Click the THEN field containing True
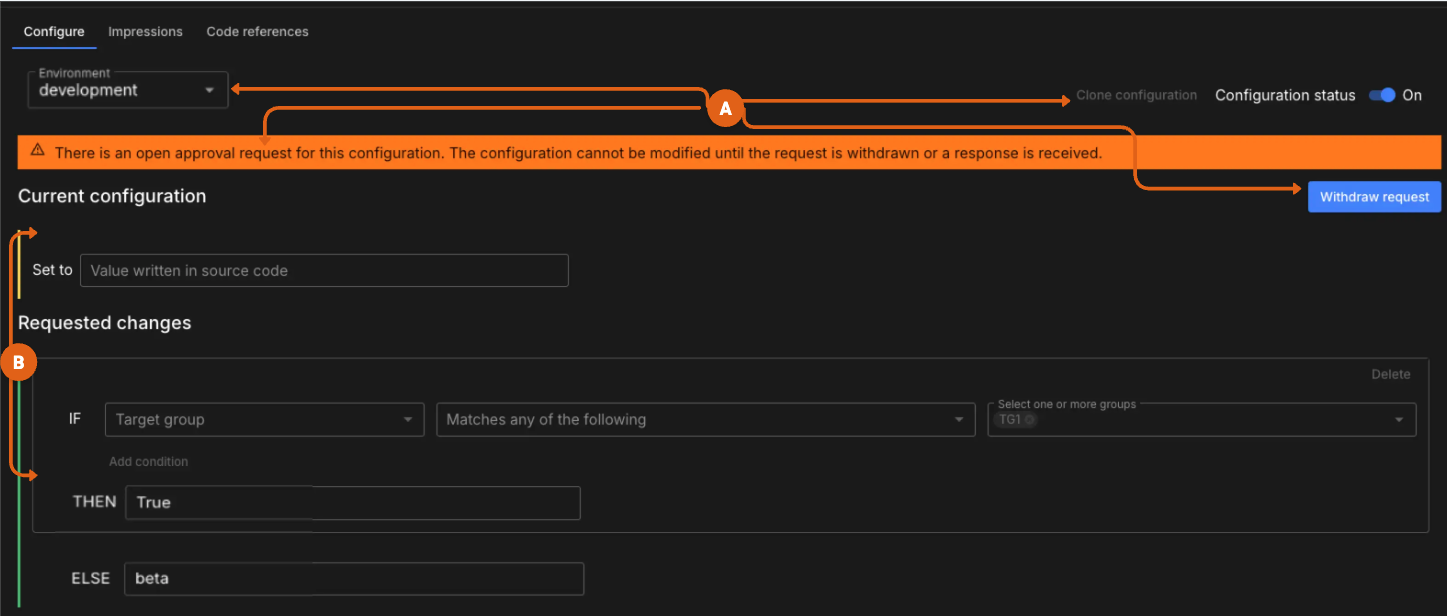Viewport: 1447px width, 616px height. coord(352,502)
